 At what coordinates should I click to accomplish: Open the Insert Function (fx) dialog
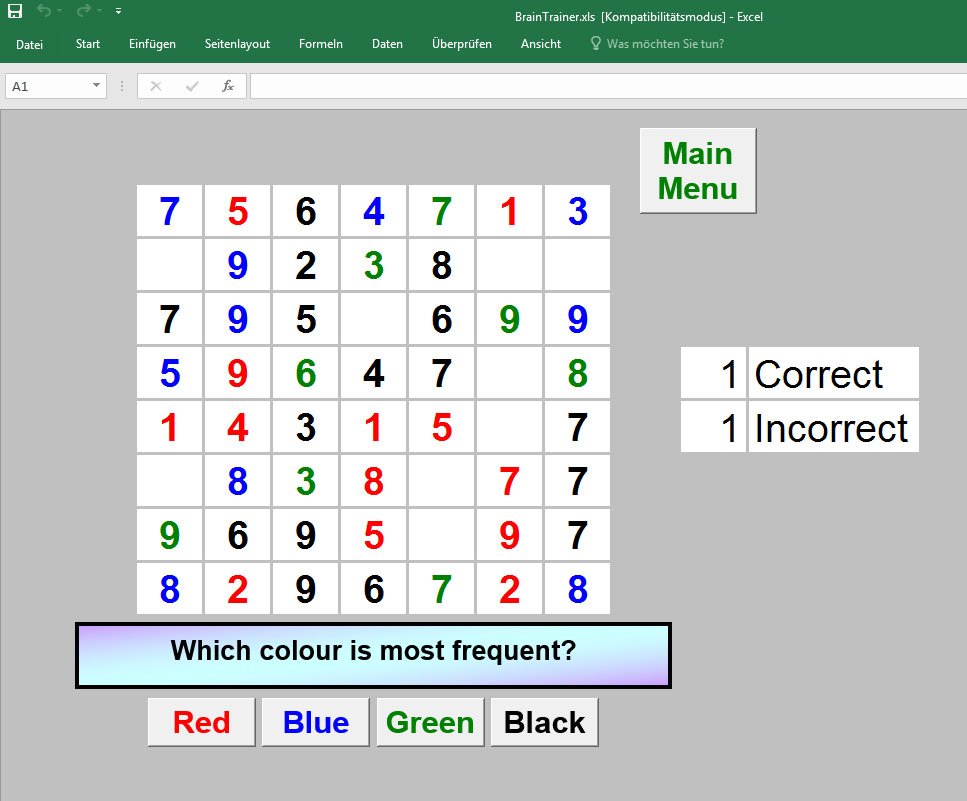227,85
